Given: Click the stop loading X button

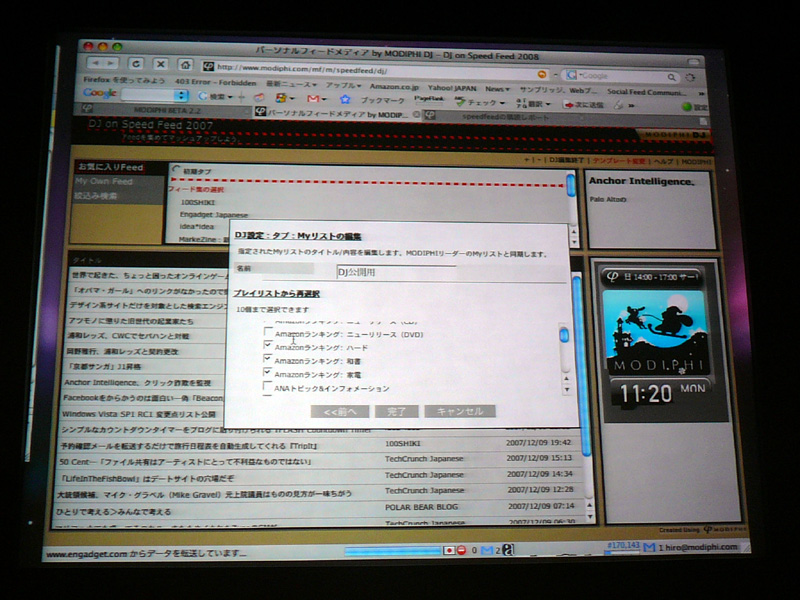Looking at the screenshot, I should 161,64.
